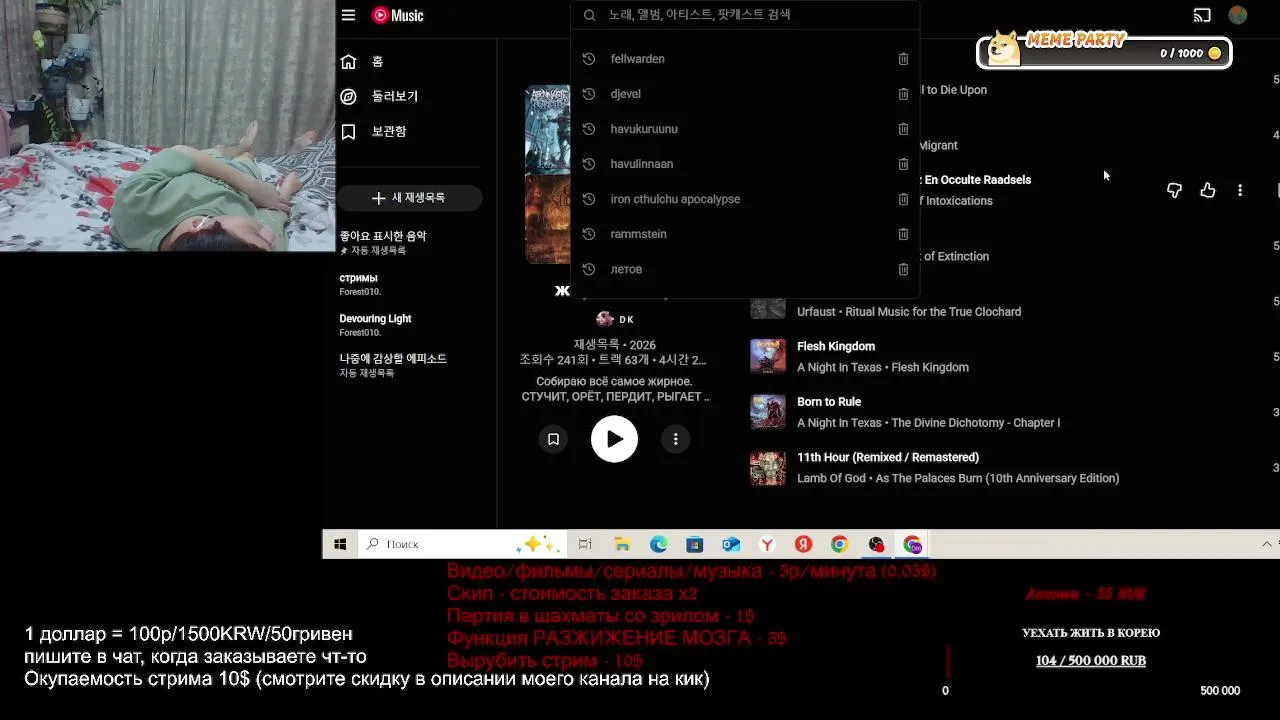Open Task View from the taskbar
This screenshot has width=1280, height=720.
click(x=585, y=544)
